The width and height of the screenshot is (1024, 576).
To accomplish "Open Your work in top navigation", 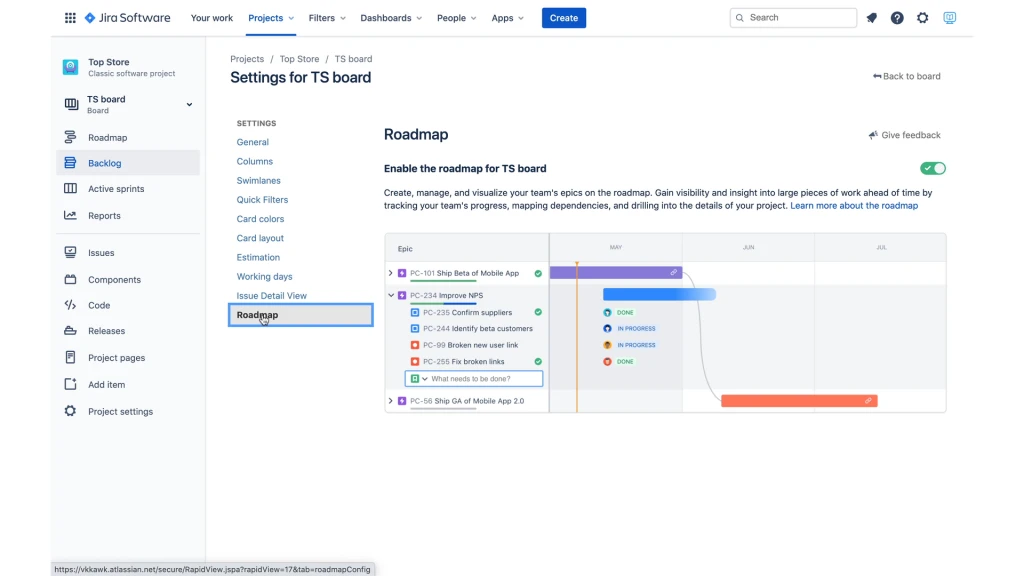I will tap(212, 18).
